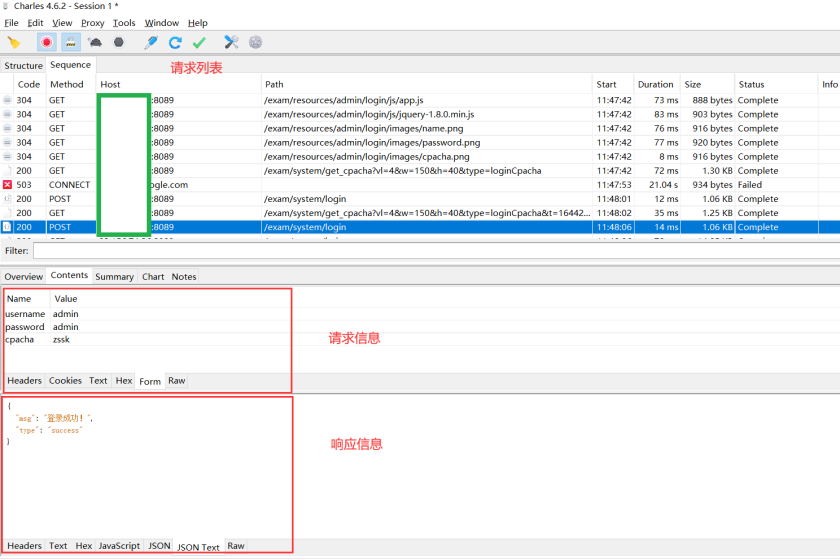
Task: Open the Window menu
Action: (x=162, y=23)
